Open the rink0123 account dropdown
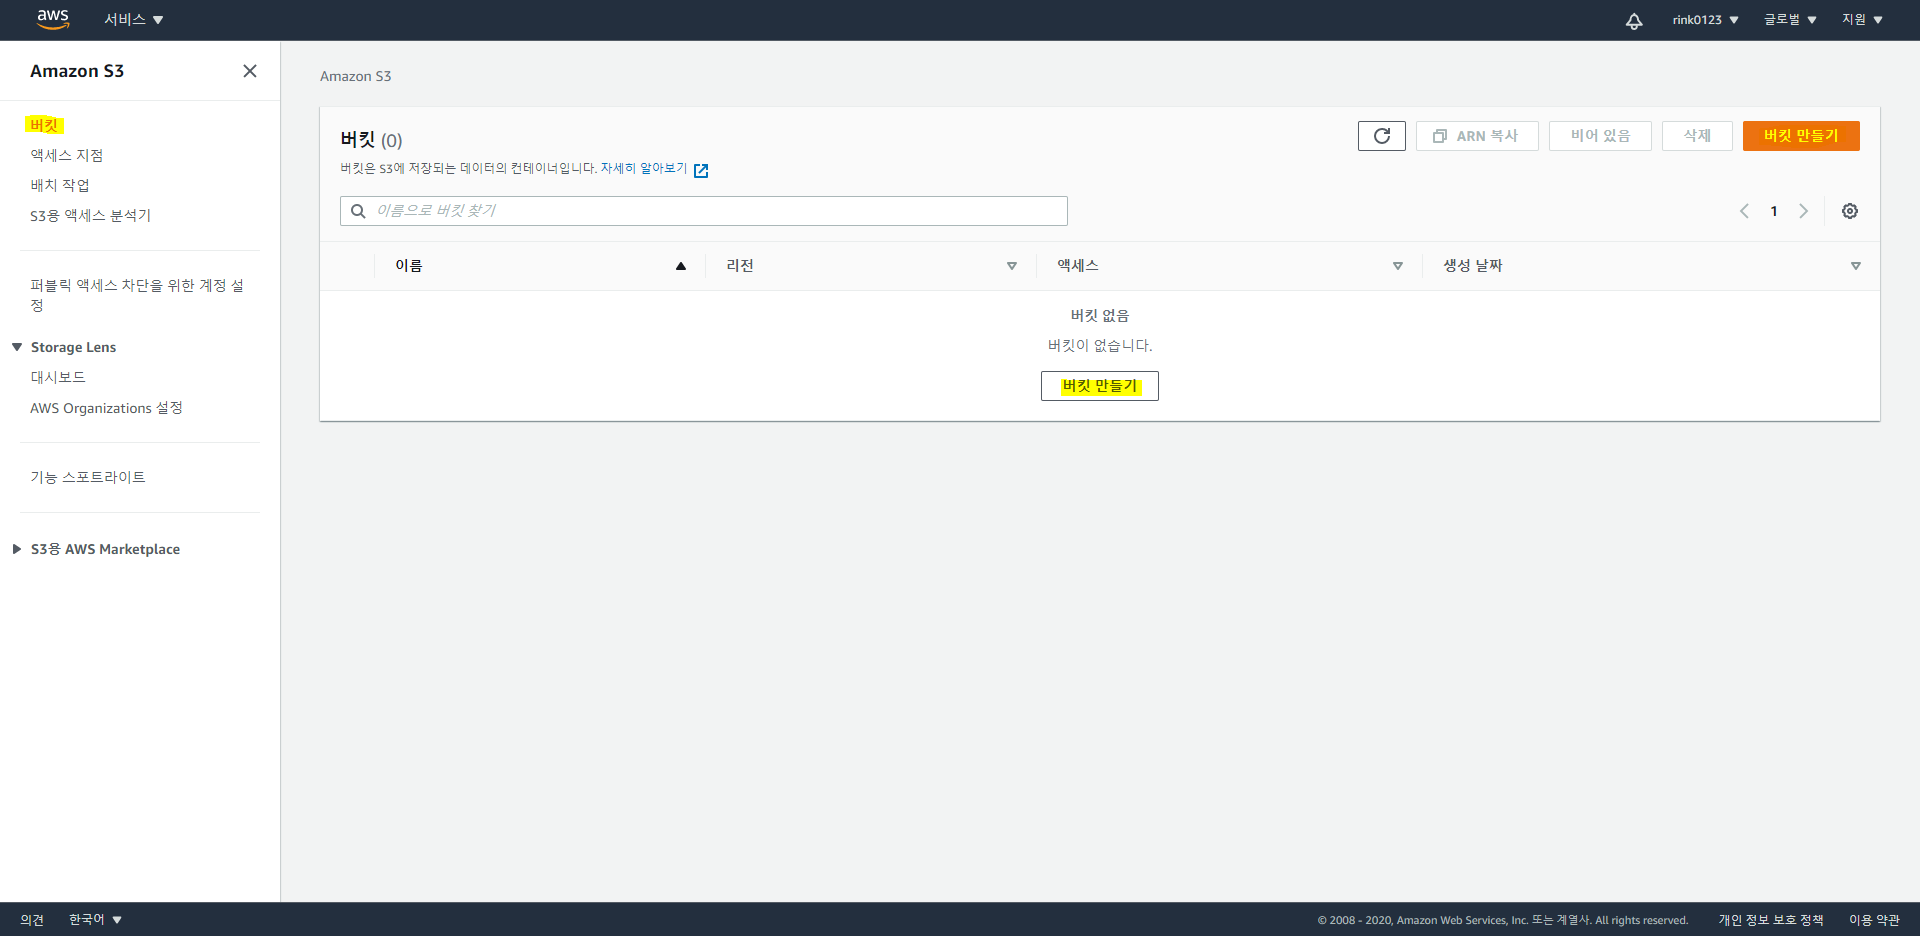 click(1706, 20)
